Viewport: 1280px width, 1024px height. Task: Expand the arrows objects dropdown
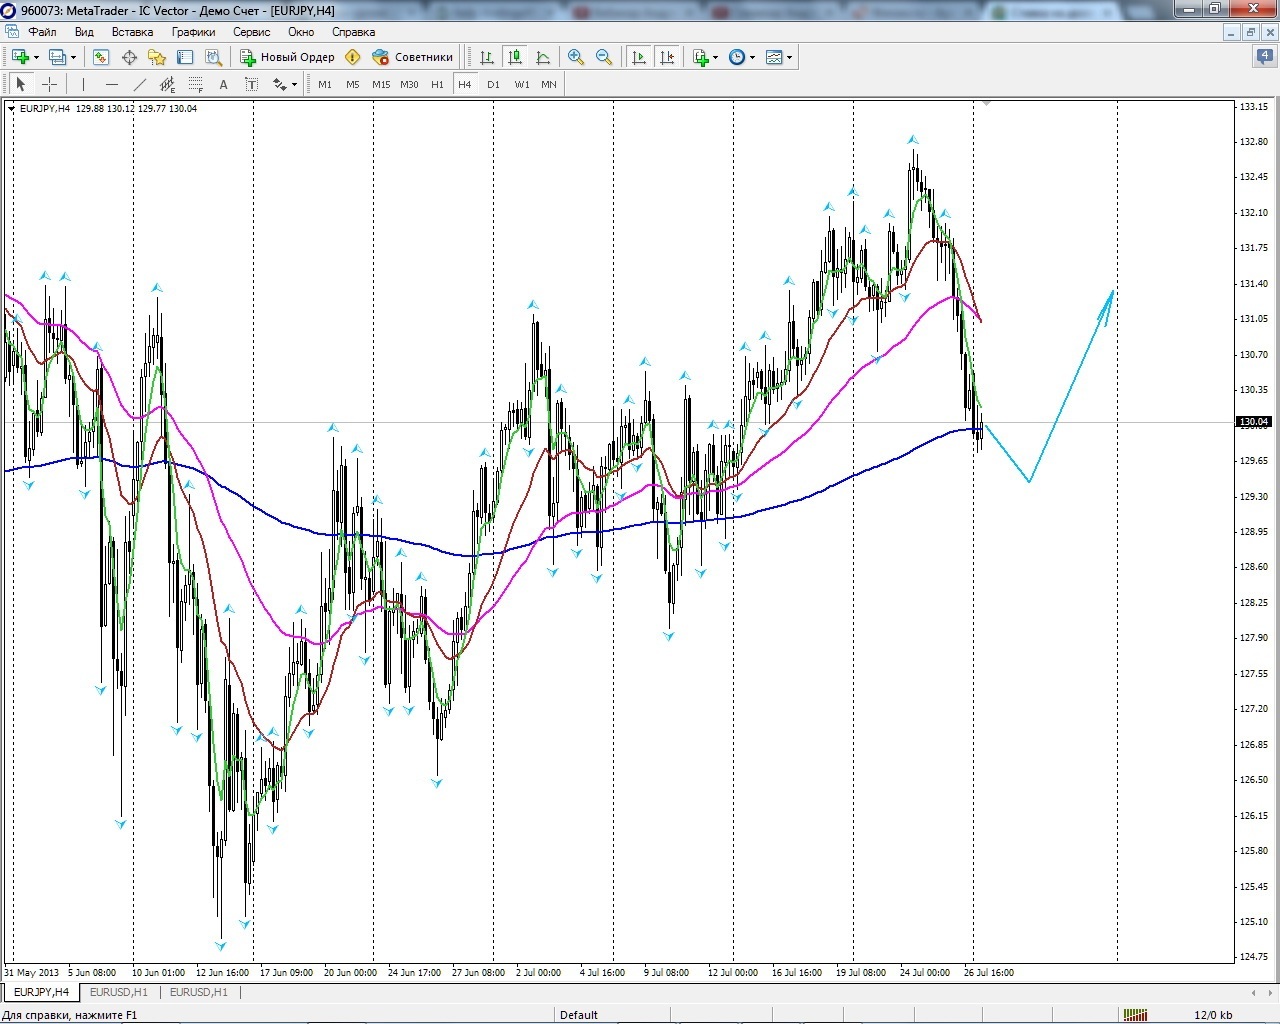[x=294, y=85]
